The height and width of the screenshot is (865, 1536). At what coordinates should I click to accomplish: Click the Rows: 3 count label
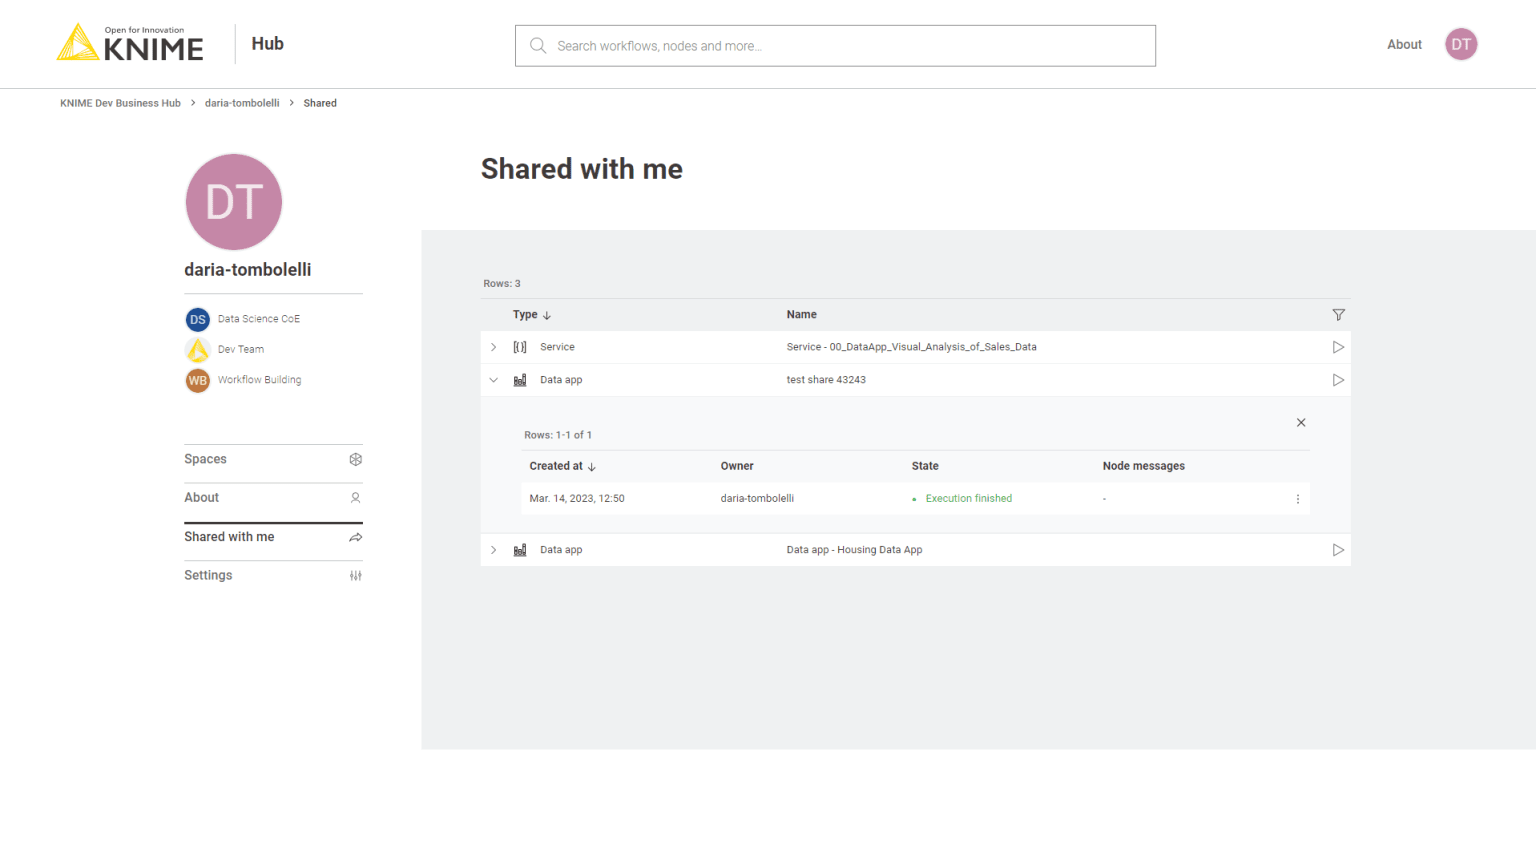tap(502, 284)
